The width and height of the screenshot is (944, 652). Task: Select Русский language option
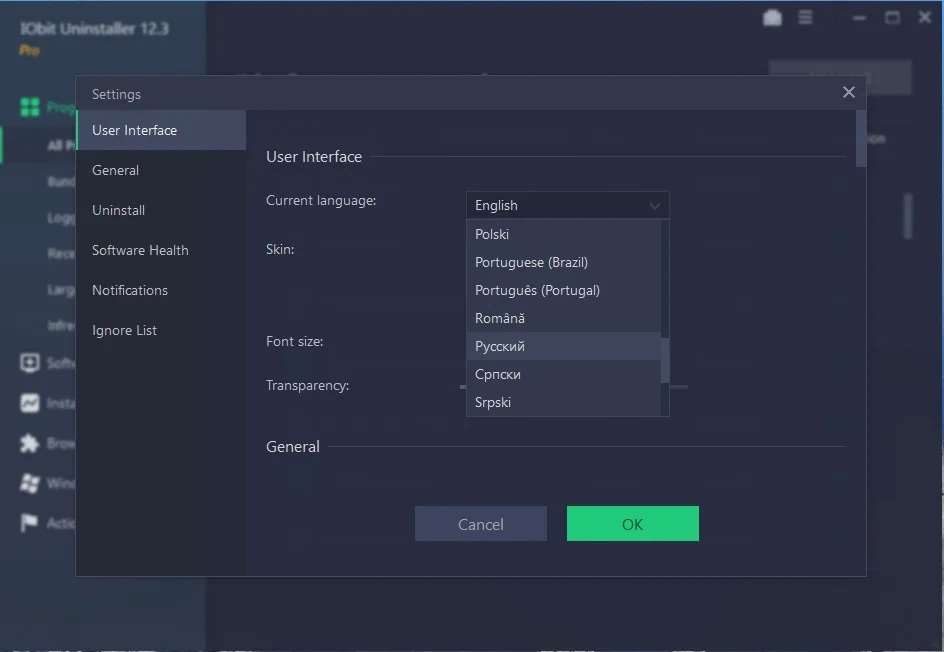[x=564, y=346]
